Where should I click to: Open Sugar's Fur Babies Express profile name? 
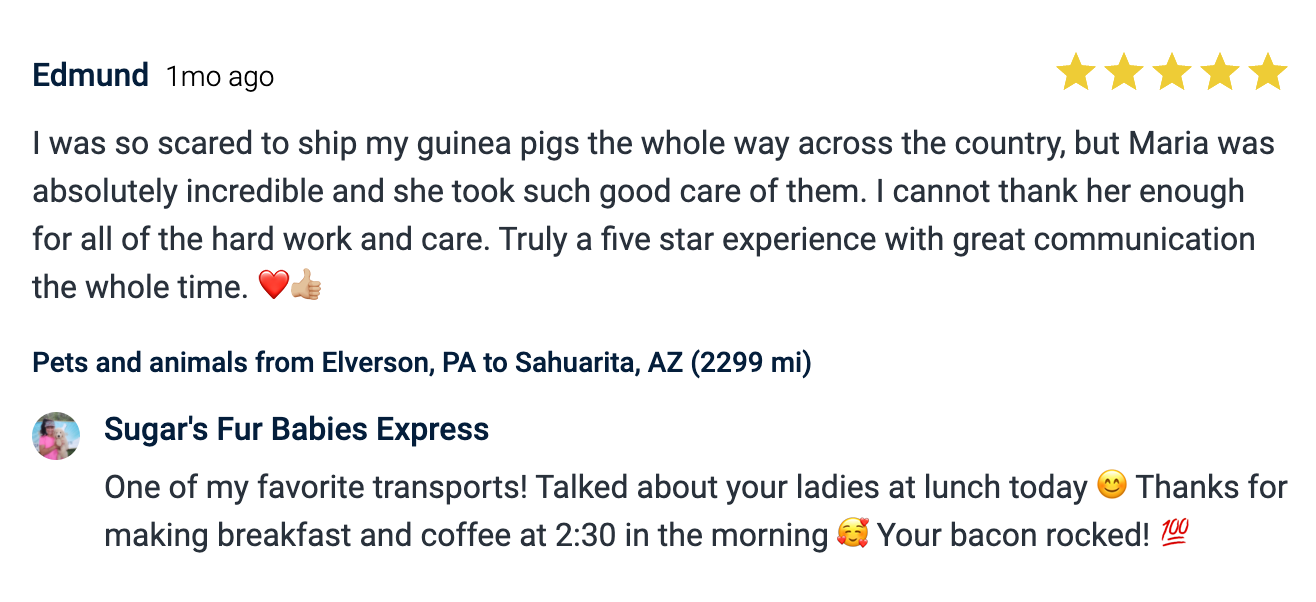pyautogui.click(x=296, y=430)
